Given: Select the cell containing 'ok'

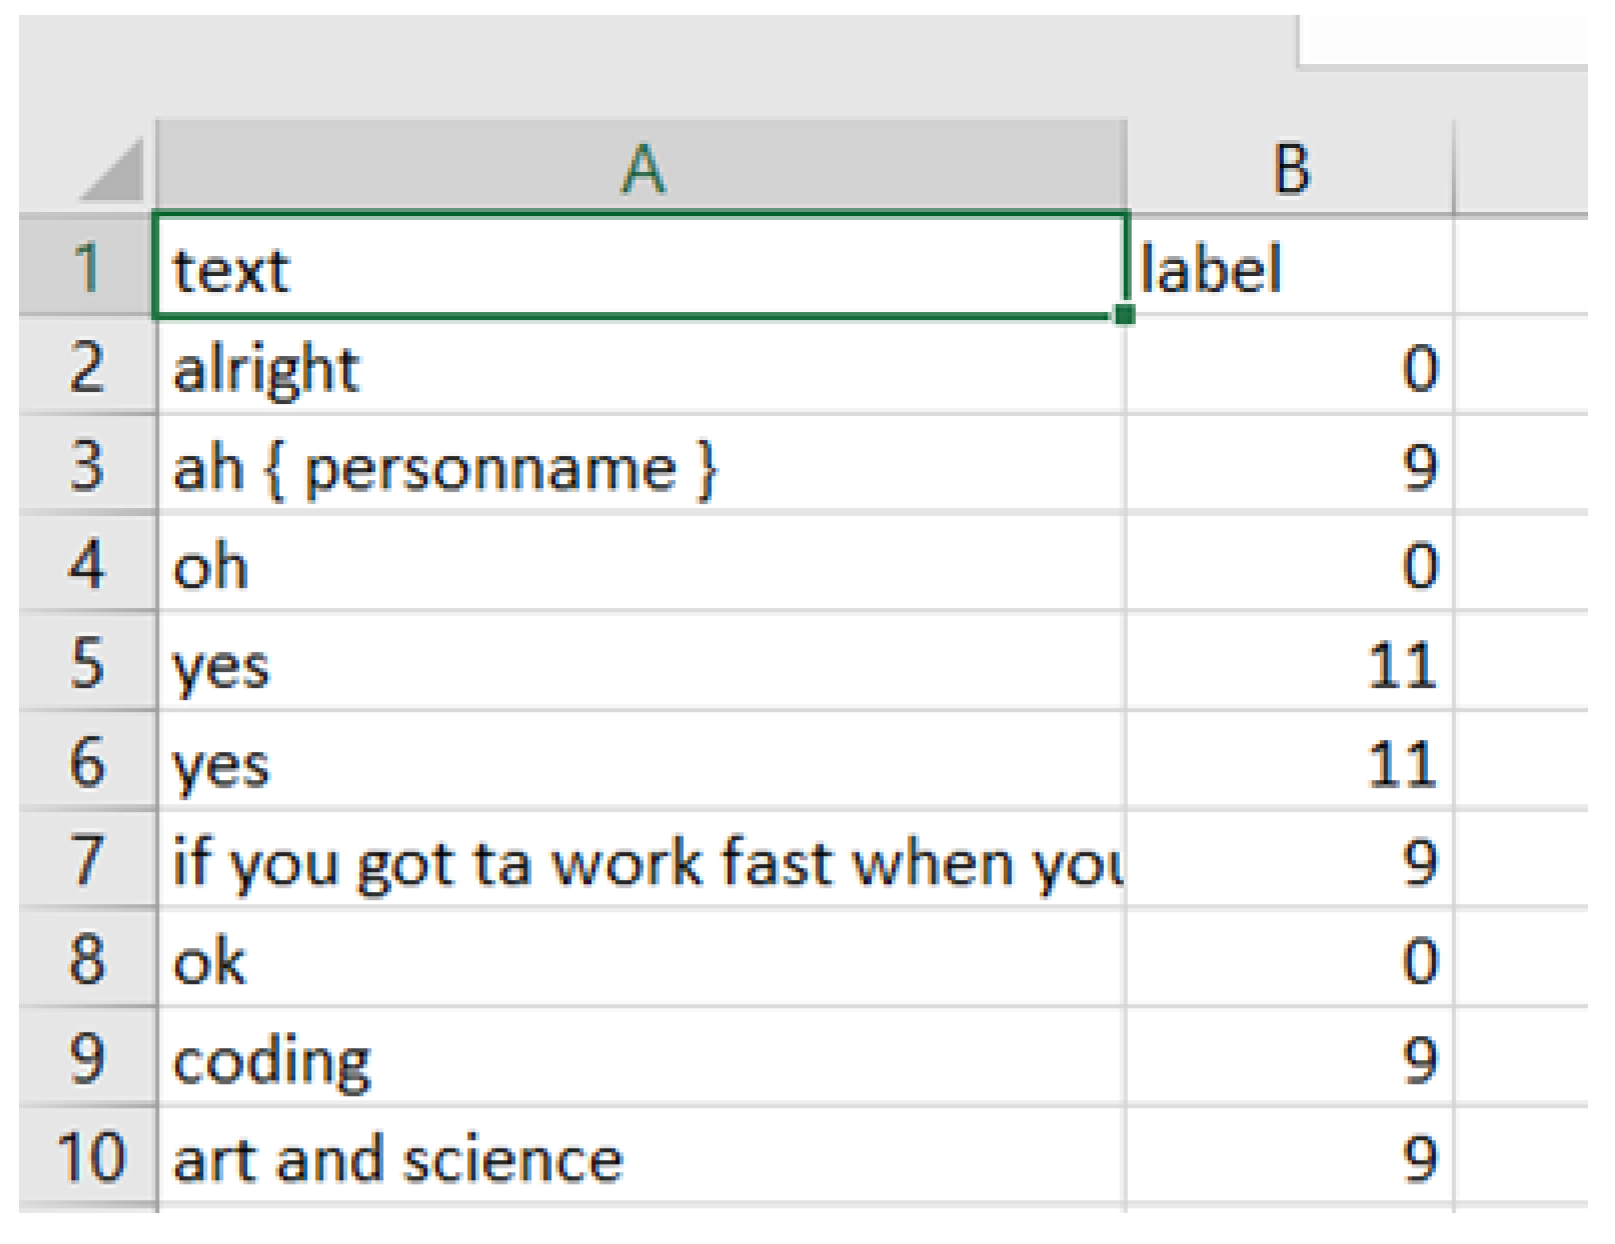Looking at the screenshot, I should pyautogui.click(x=640, y=960).
